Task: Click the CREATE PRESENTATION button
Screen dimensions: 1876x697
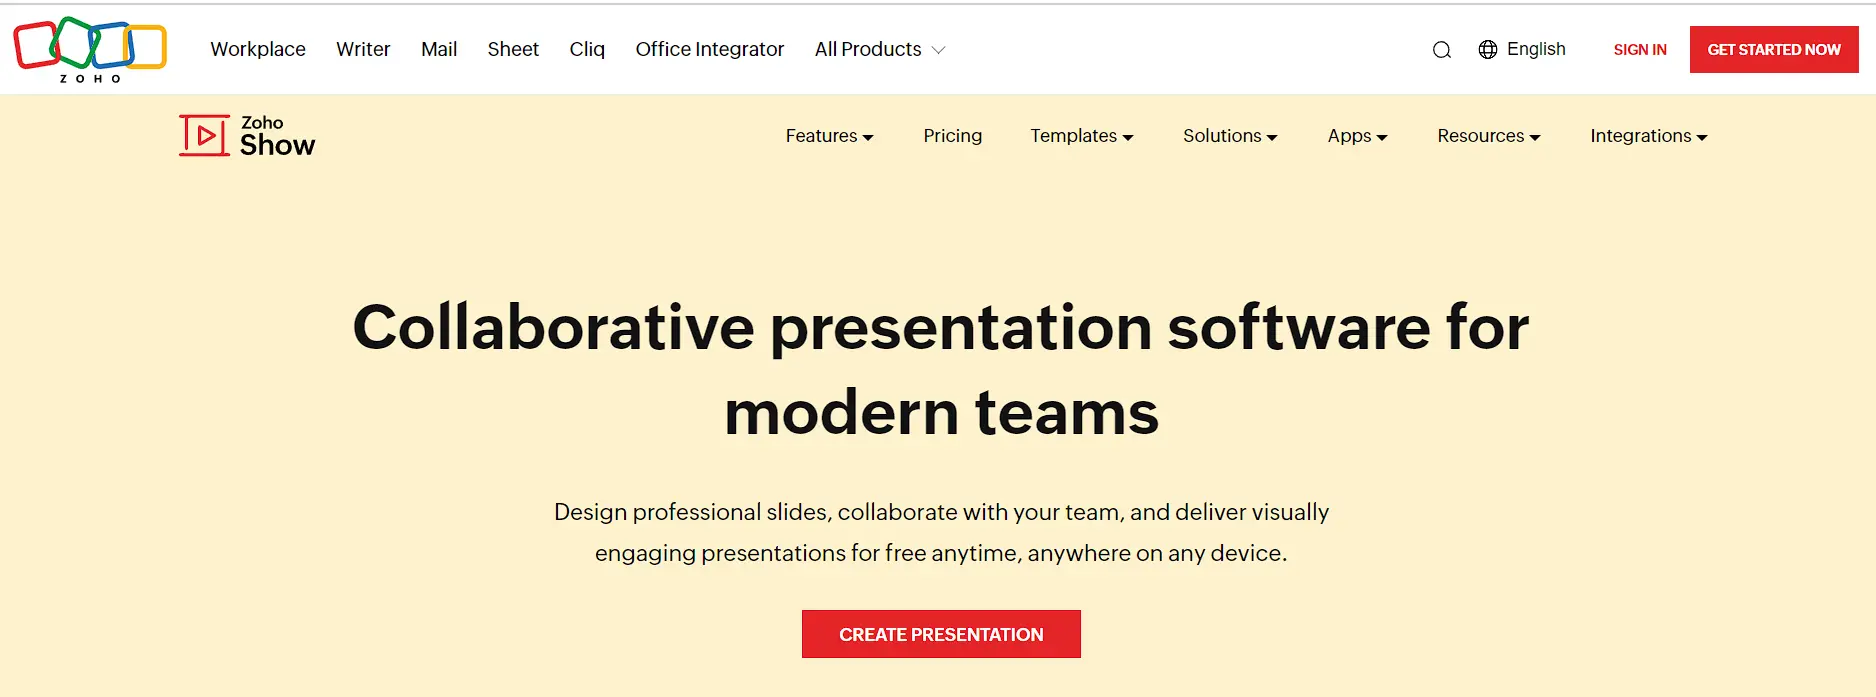Action: [x=941, y=634]
